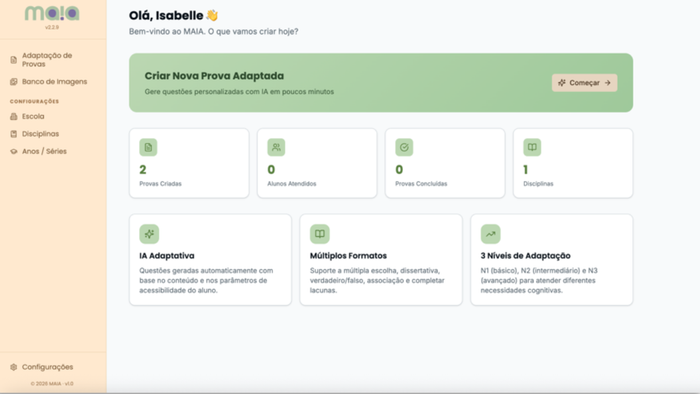Click the 3 Níveis de Adaptação heading
This screenshot has width=700, height=394.
click(525, 256)
